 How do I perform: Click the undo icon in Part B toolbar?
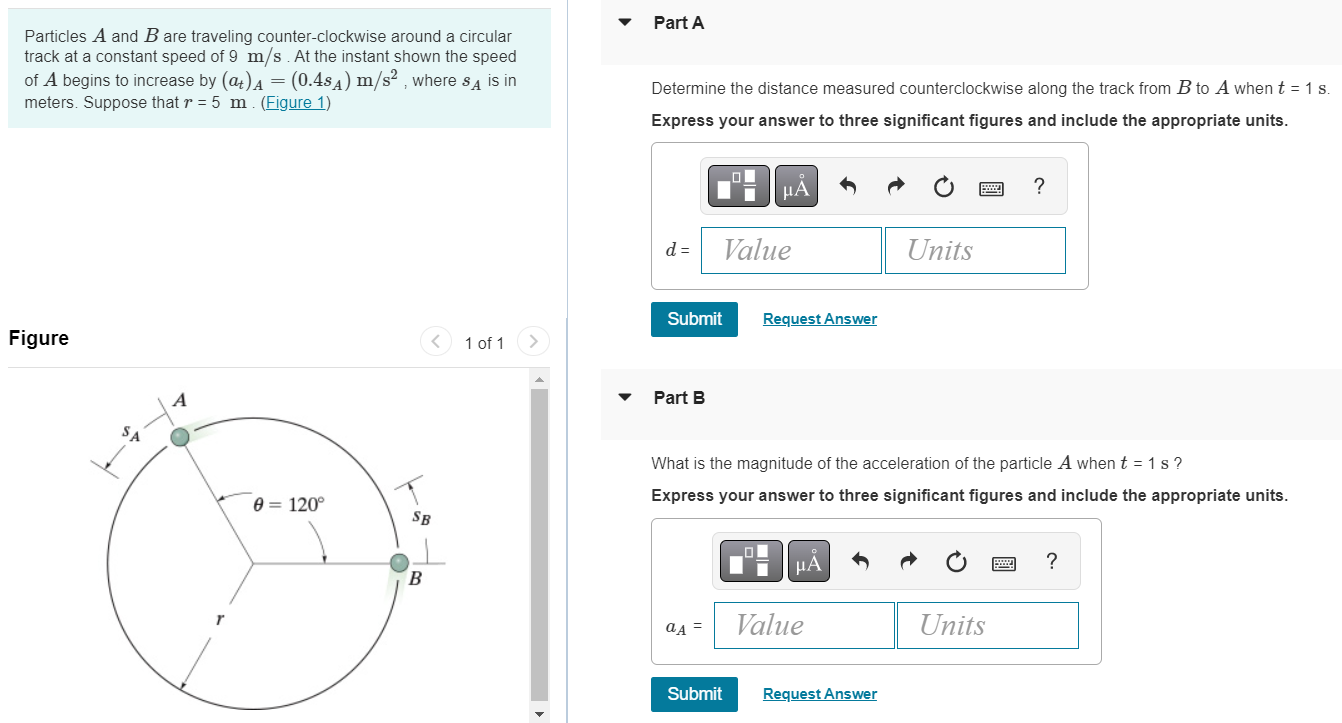(860, 561)
